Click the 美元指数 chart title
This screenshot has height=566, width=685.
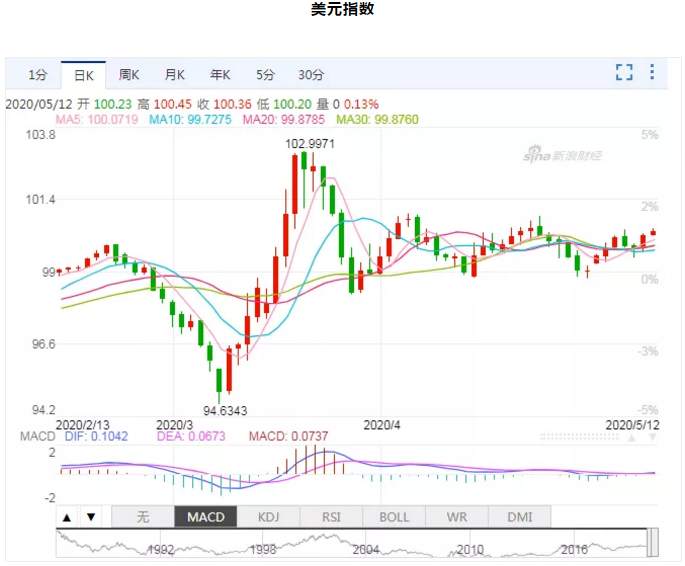click(x=342, y=9)
